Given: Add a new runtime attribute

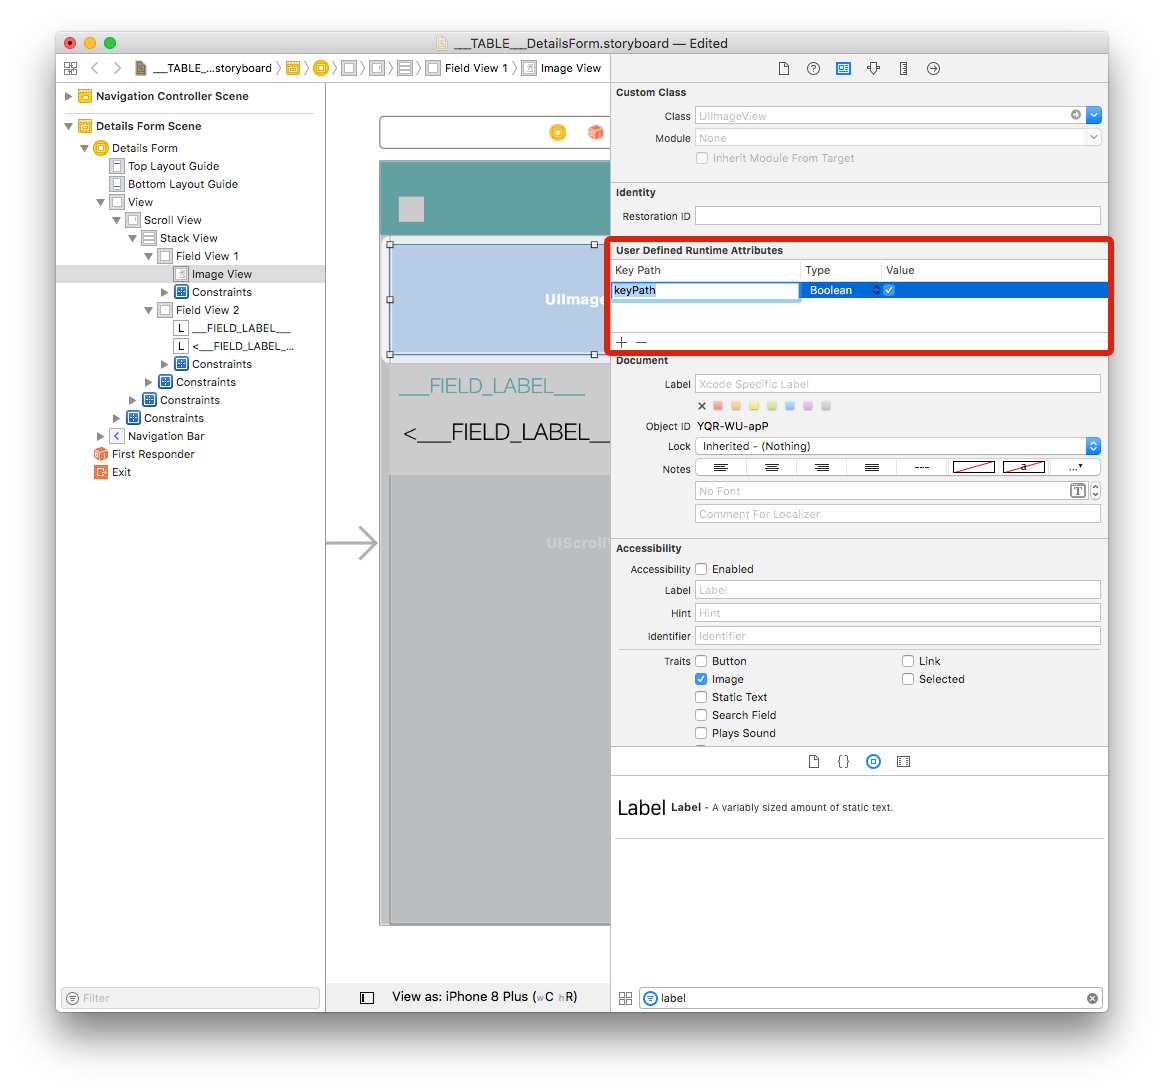Looking at the screenshot, I should tap(622, 342).
